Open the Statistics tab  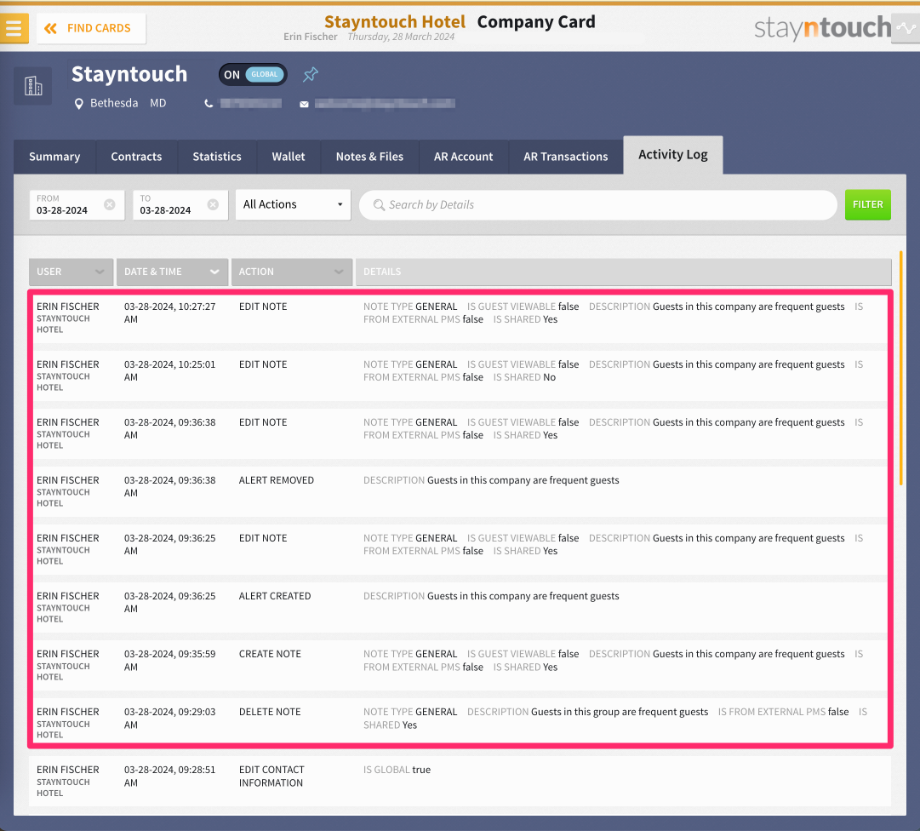pos(217,157)
